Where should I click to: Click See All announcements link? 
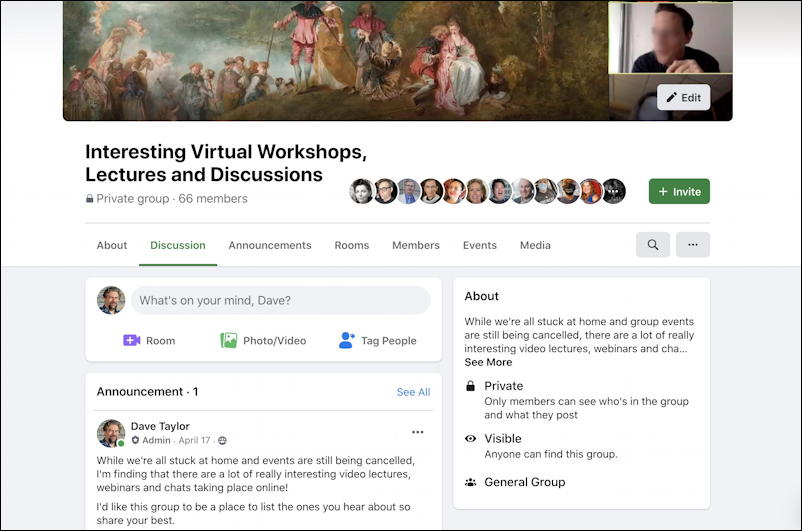413,392
